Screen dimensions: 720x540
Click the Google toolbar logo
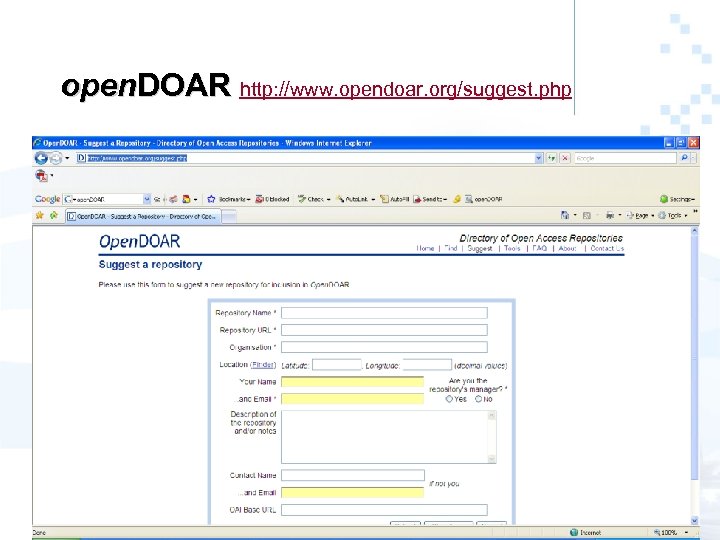(47, 199)
